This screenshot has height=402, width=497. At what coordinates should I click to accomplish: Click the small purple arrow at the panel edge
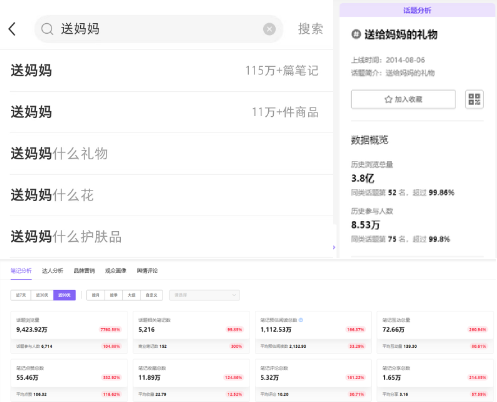334,247
